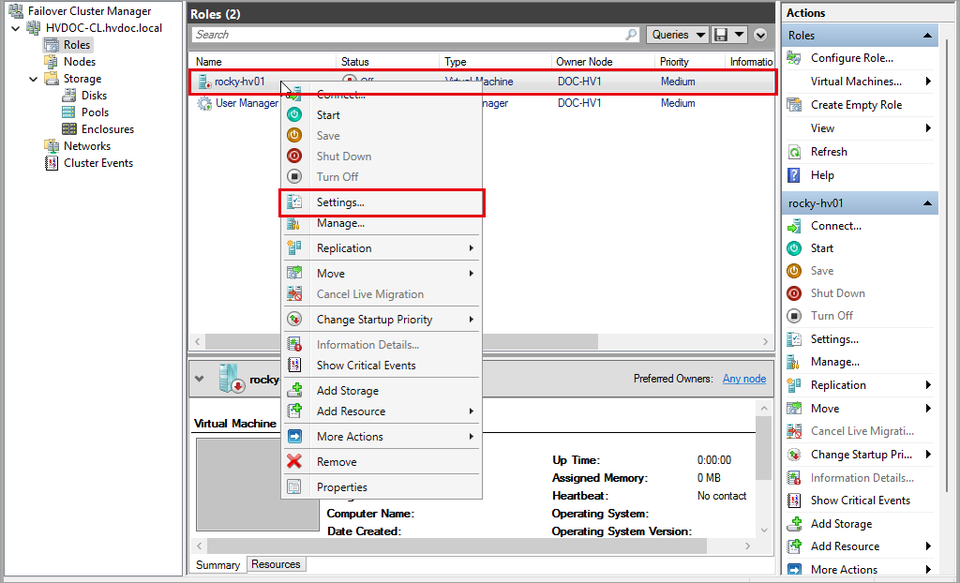
Task: Switch to the Resources tab
Action: click(x=276, y=565)
